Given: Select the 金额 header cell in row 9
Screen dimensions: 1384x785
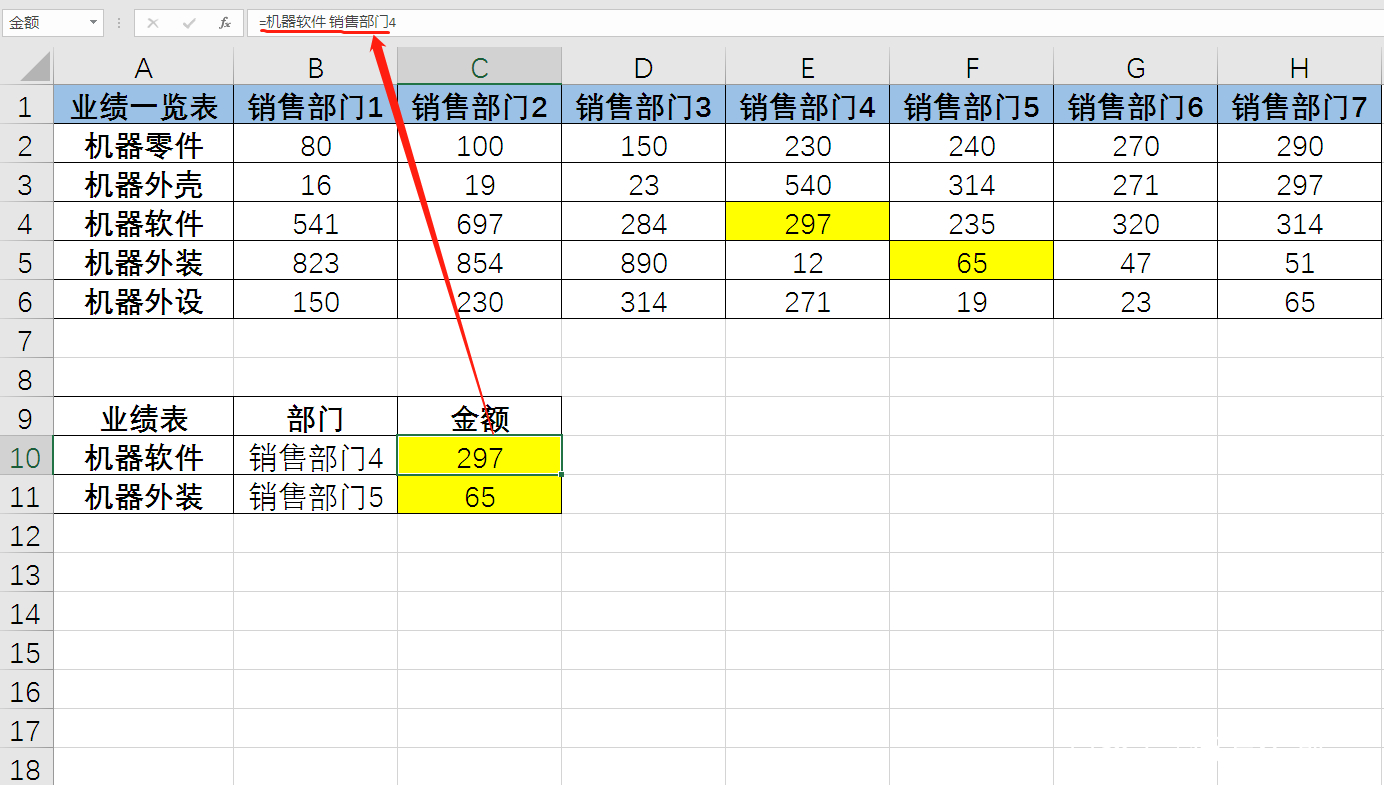Looking at the screenshot, I should coord(479,417).
